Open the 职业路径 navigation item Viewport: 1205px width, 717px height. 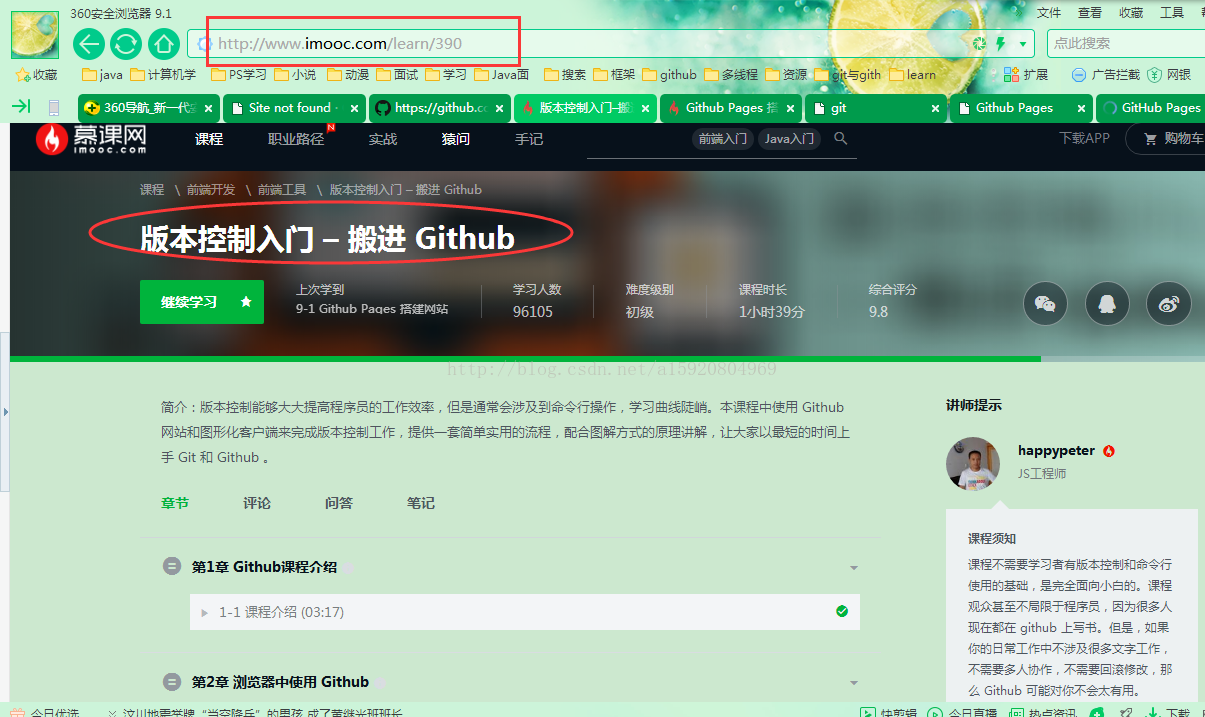coord(296,139)
